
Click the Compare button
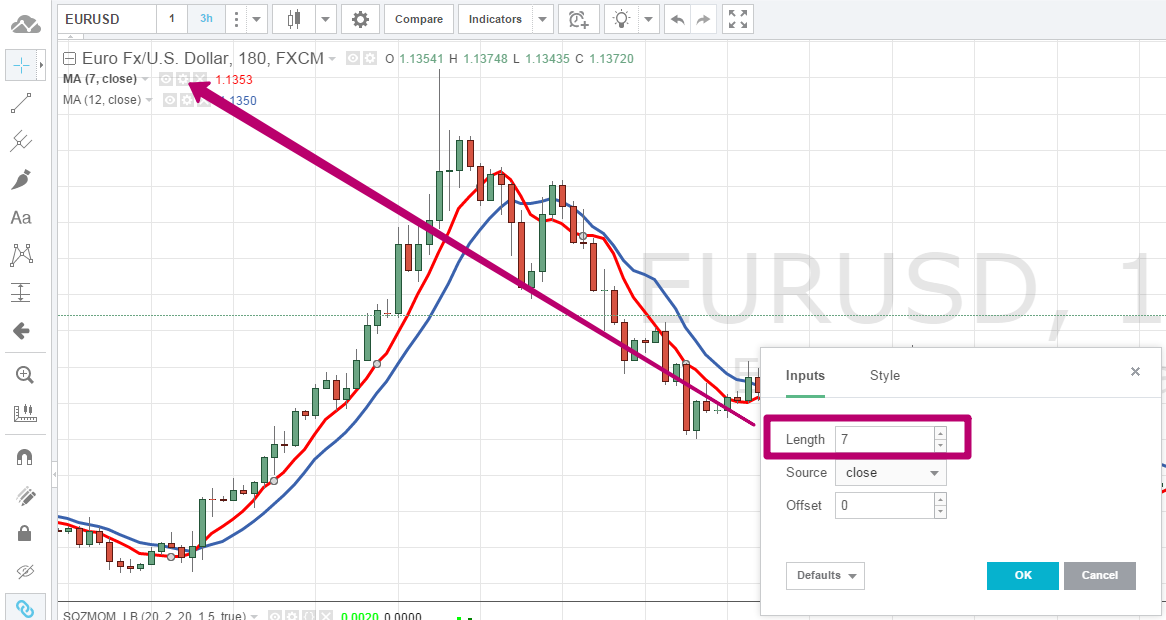[419, 19]
